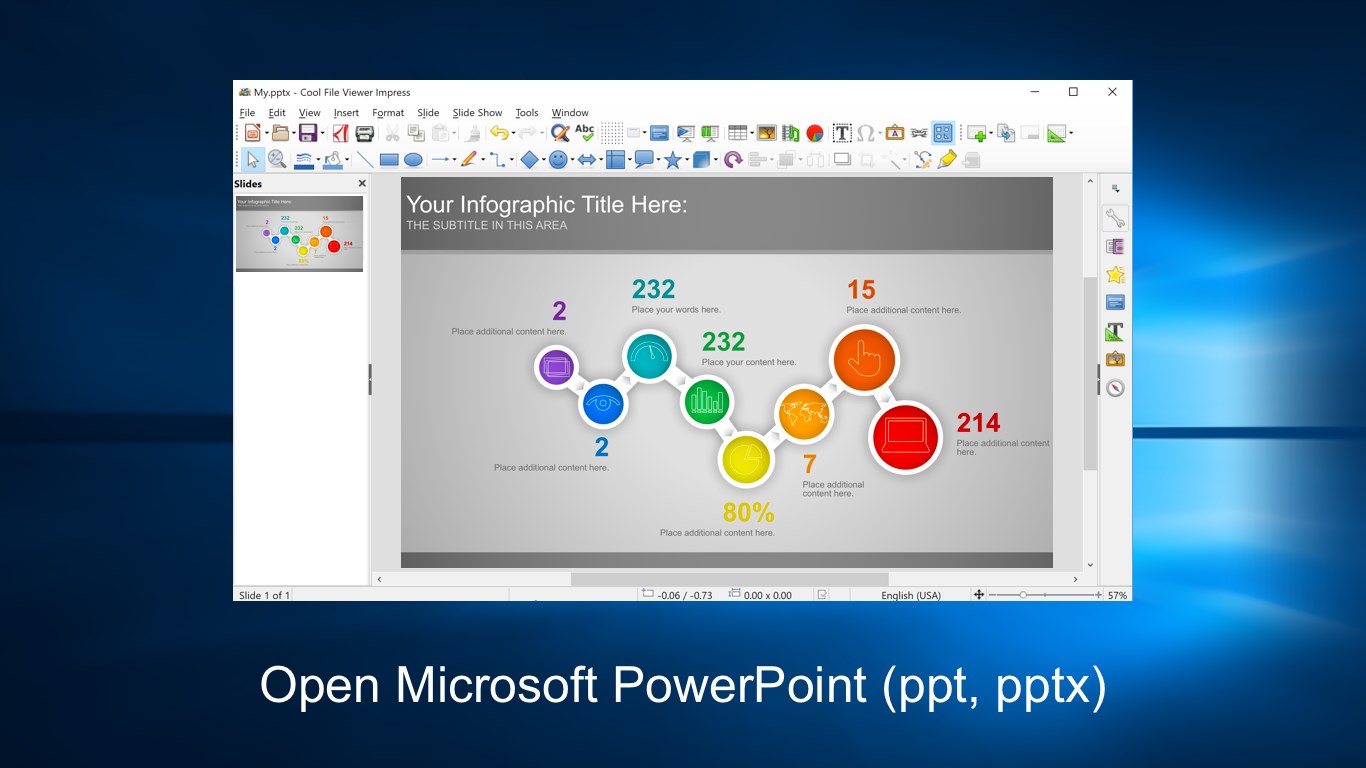This screenshot has width=1366, height=768.
Task: Toggle the Shadow icon
Action: click(x=843, y=160)
